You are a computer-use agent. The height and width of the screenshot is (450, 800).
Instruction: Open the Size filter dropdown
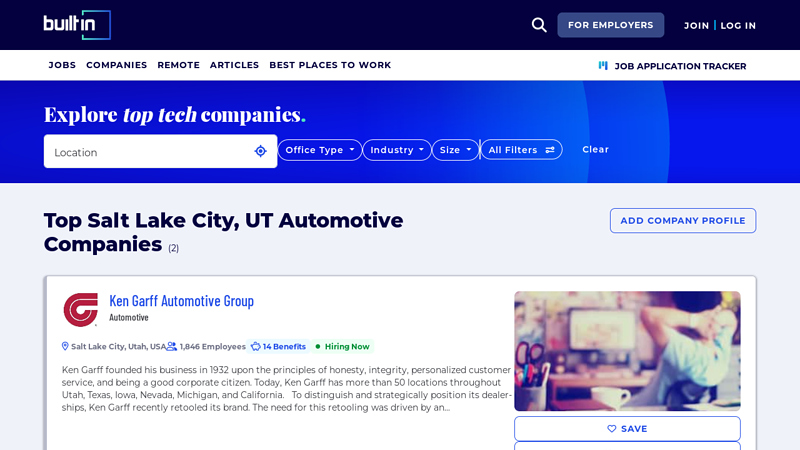point(455,150)
